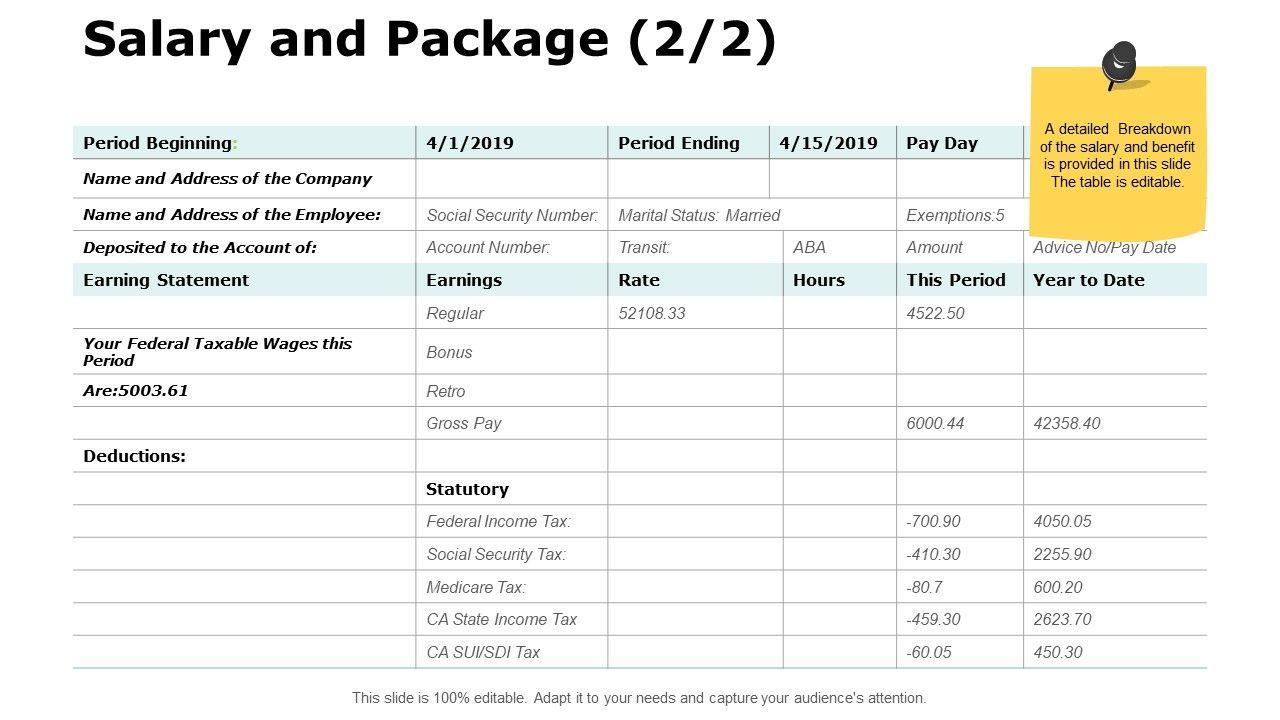The width and height of the screenshot is (1280, 720).
Task: Click the Regular rate value 52108.33
Action: (x=652, y=313)
